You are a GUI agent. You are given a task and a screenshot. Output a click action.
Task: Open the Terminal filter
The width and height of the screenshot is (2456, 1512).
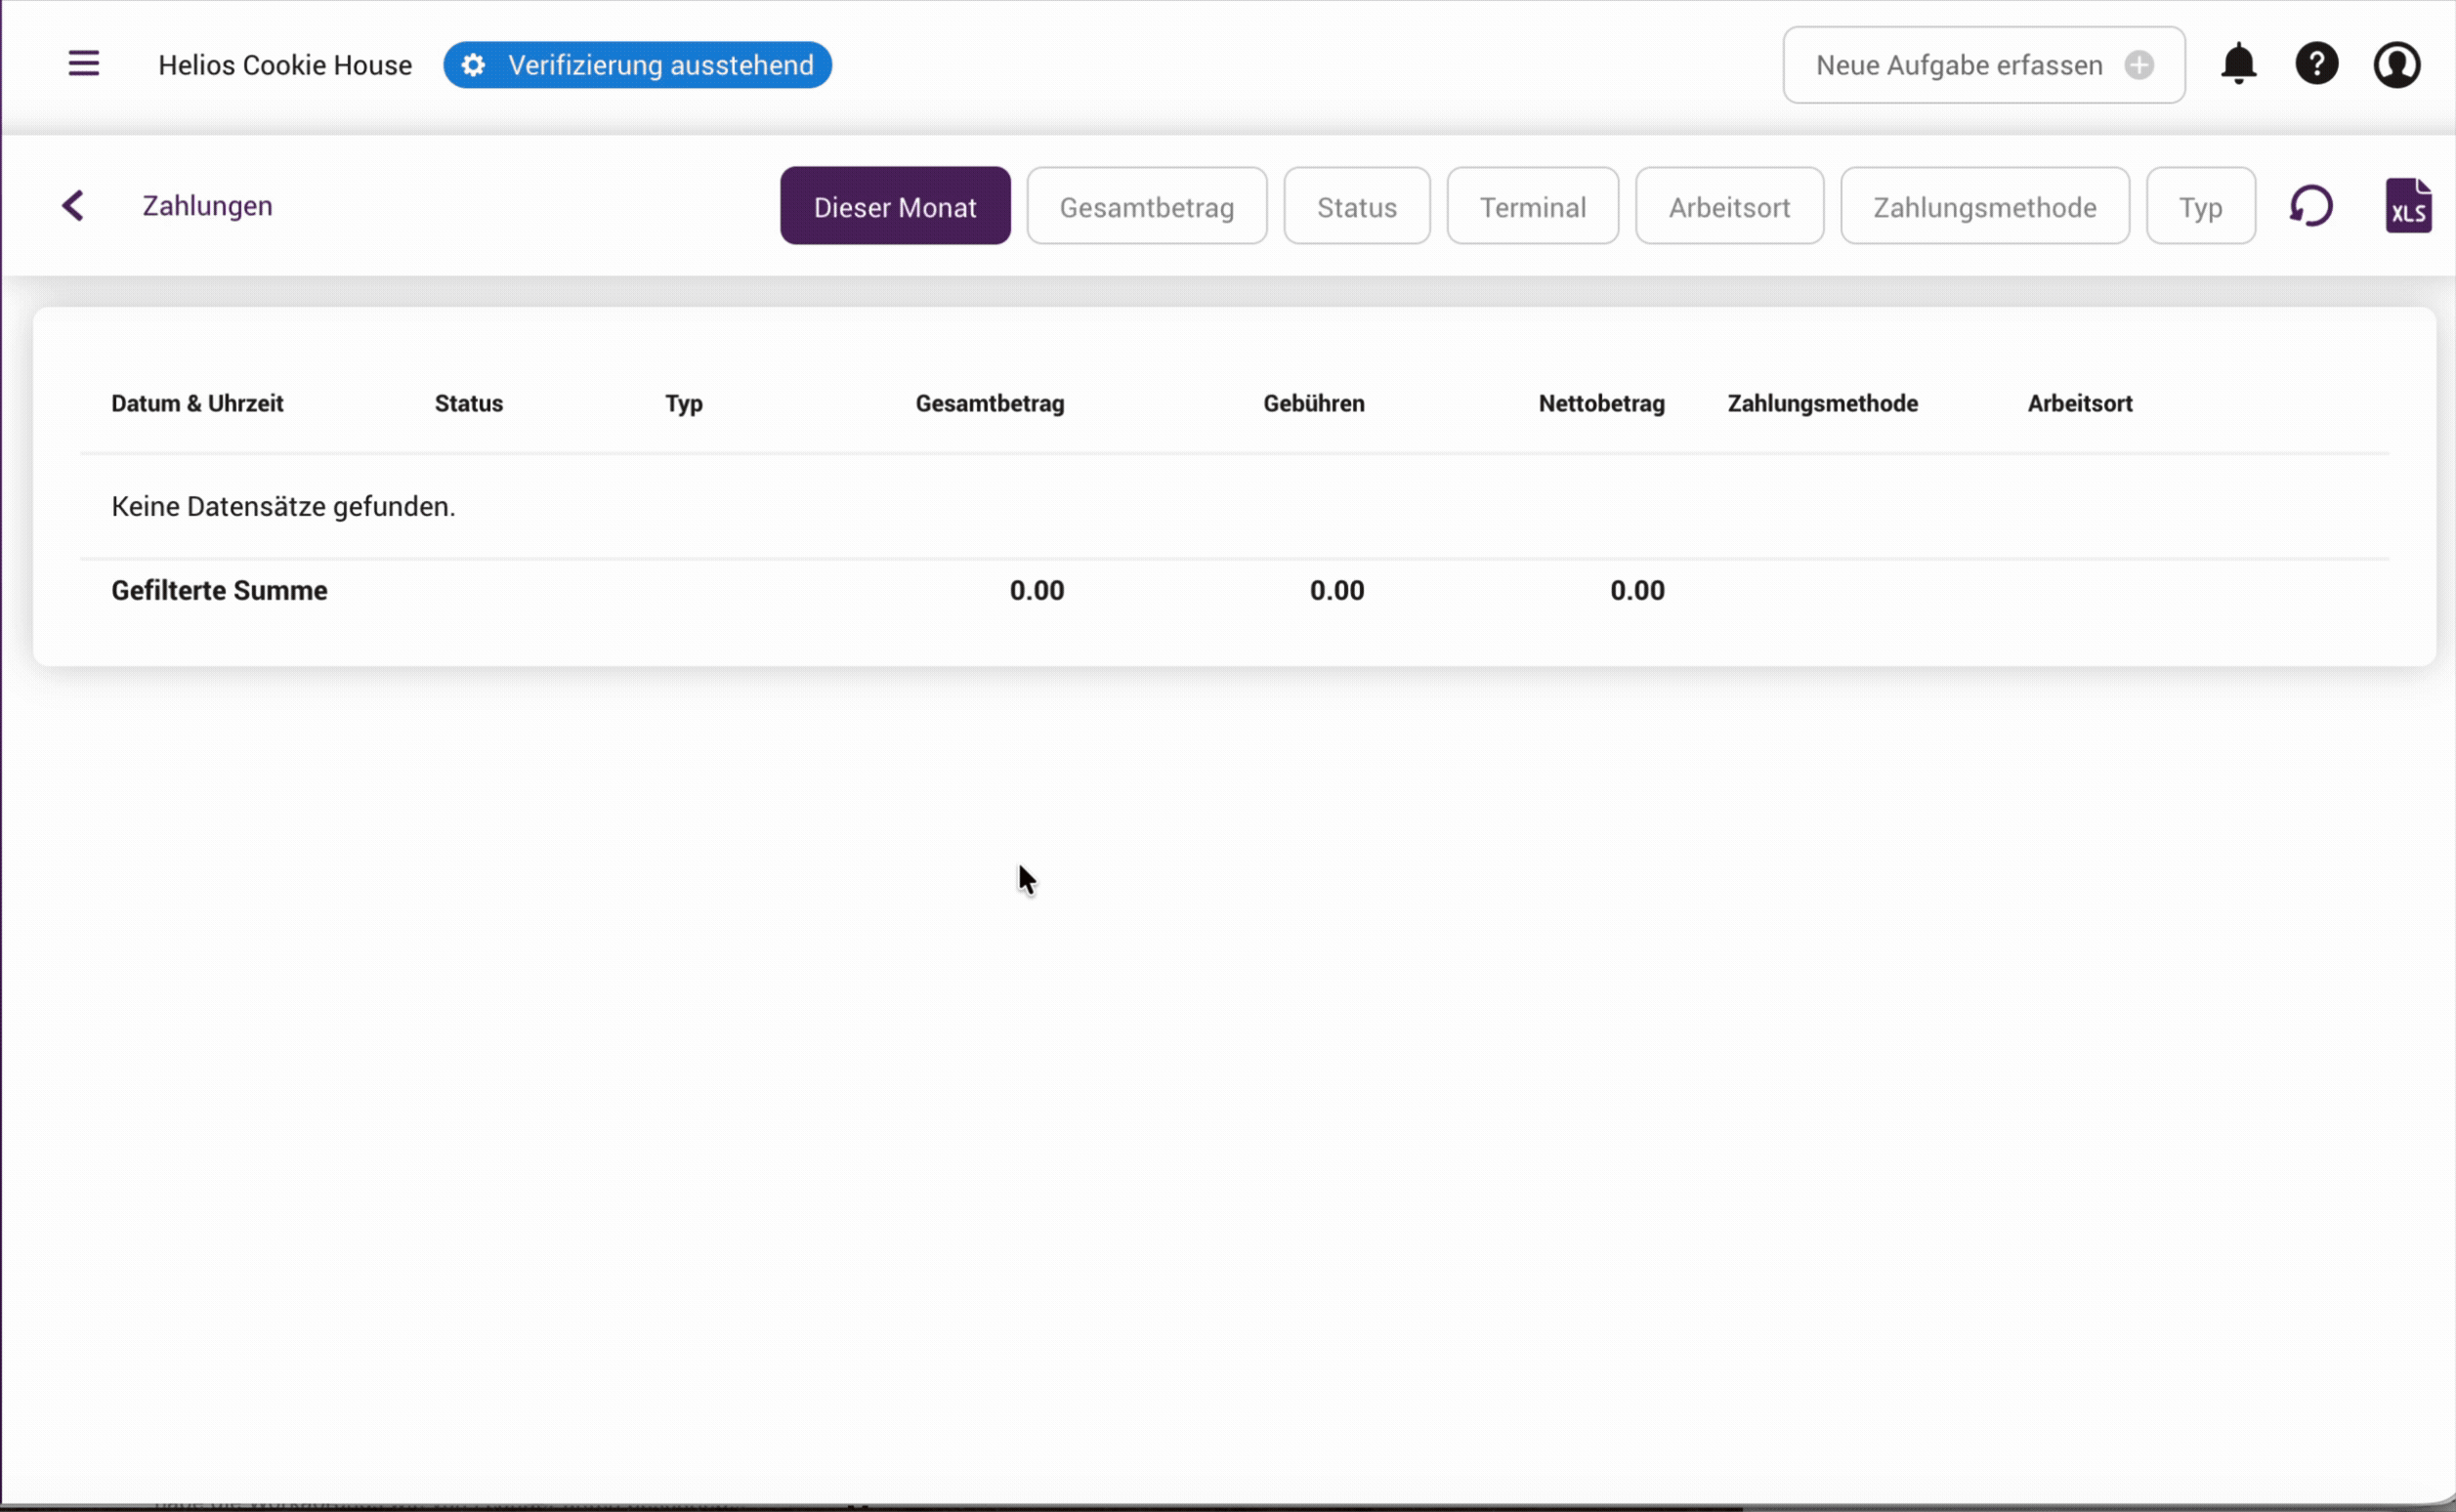tap(1532, 206)
